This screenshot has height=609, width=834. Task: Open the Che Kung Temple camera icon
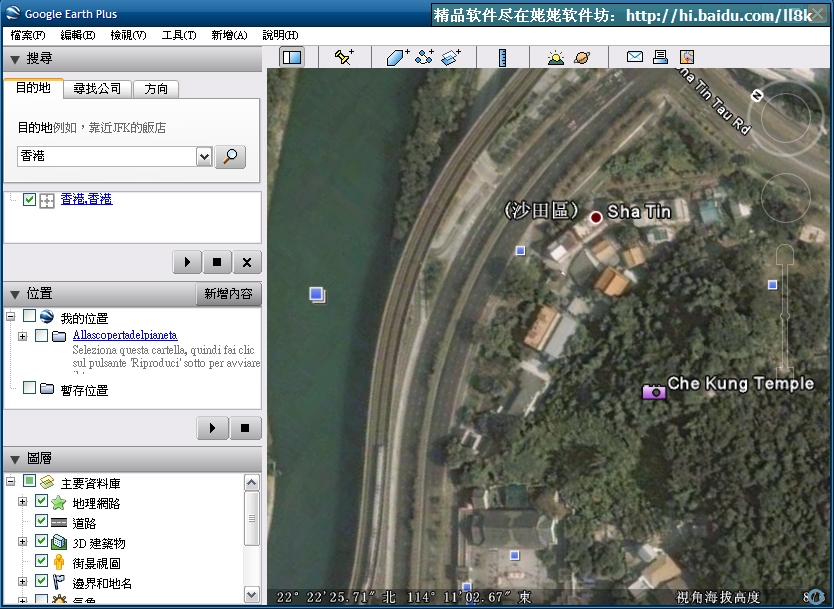pyautogui.click(x=654, y=391)
